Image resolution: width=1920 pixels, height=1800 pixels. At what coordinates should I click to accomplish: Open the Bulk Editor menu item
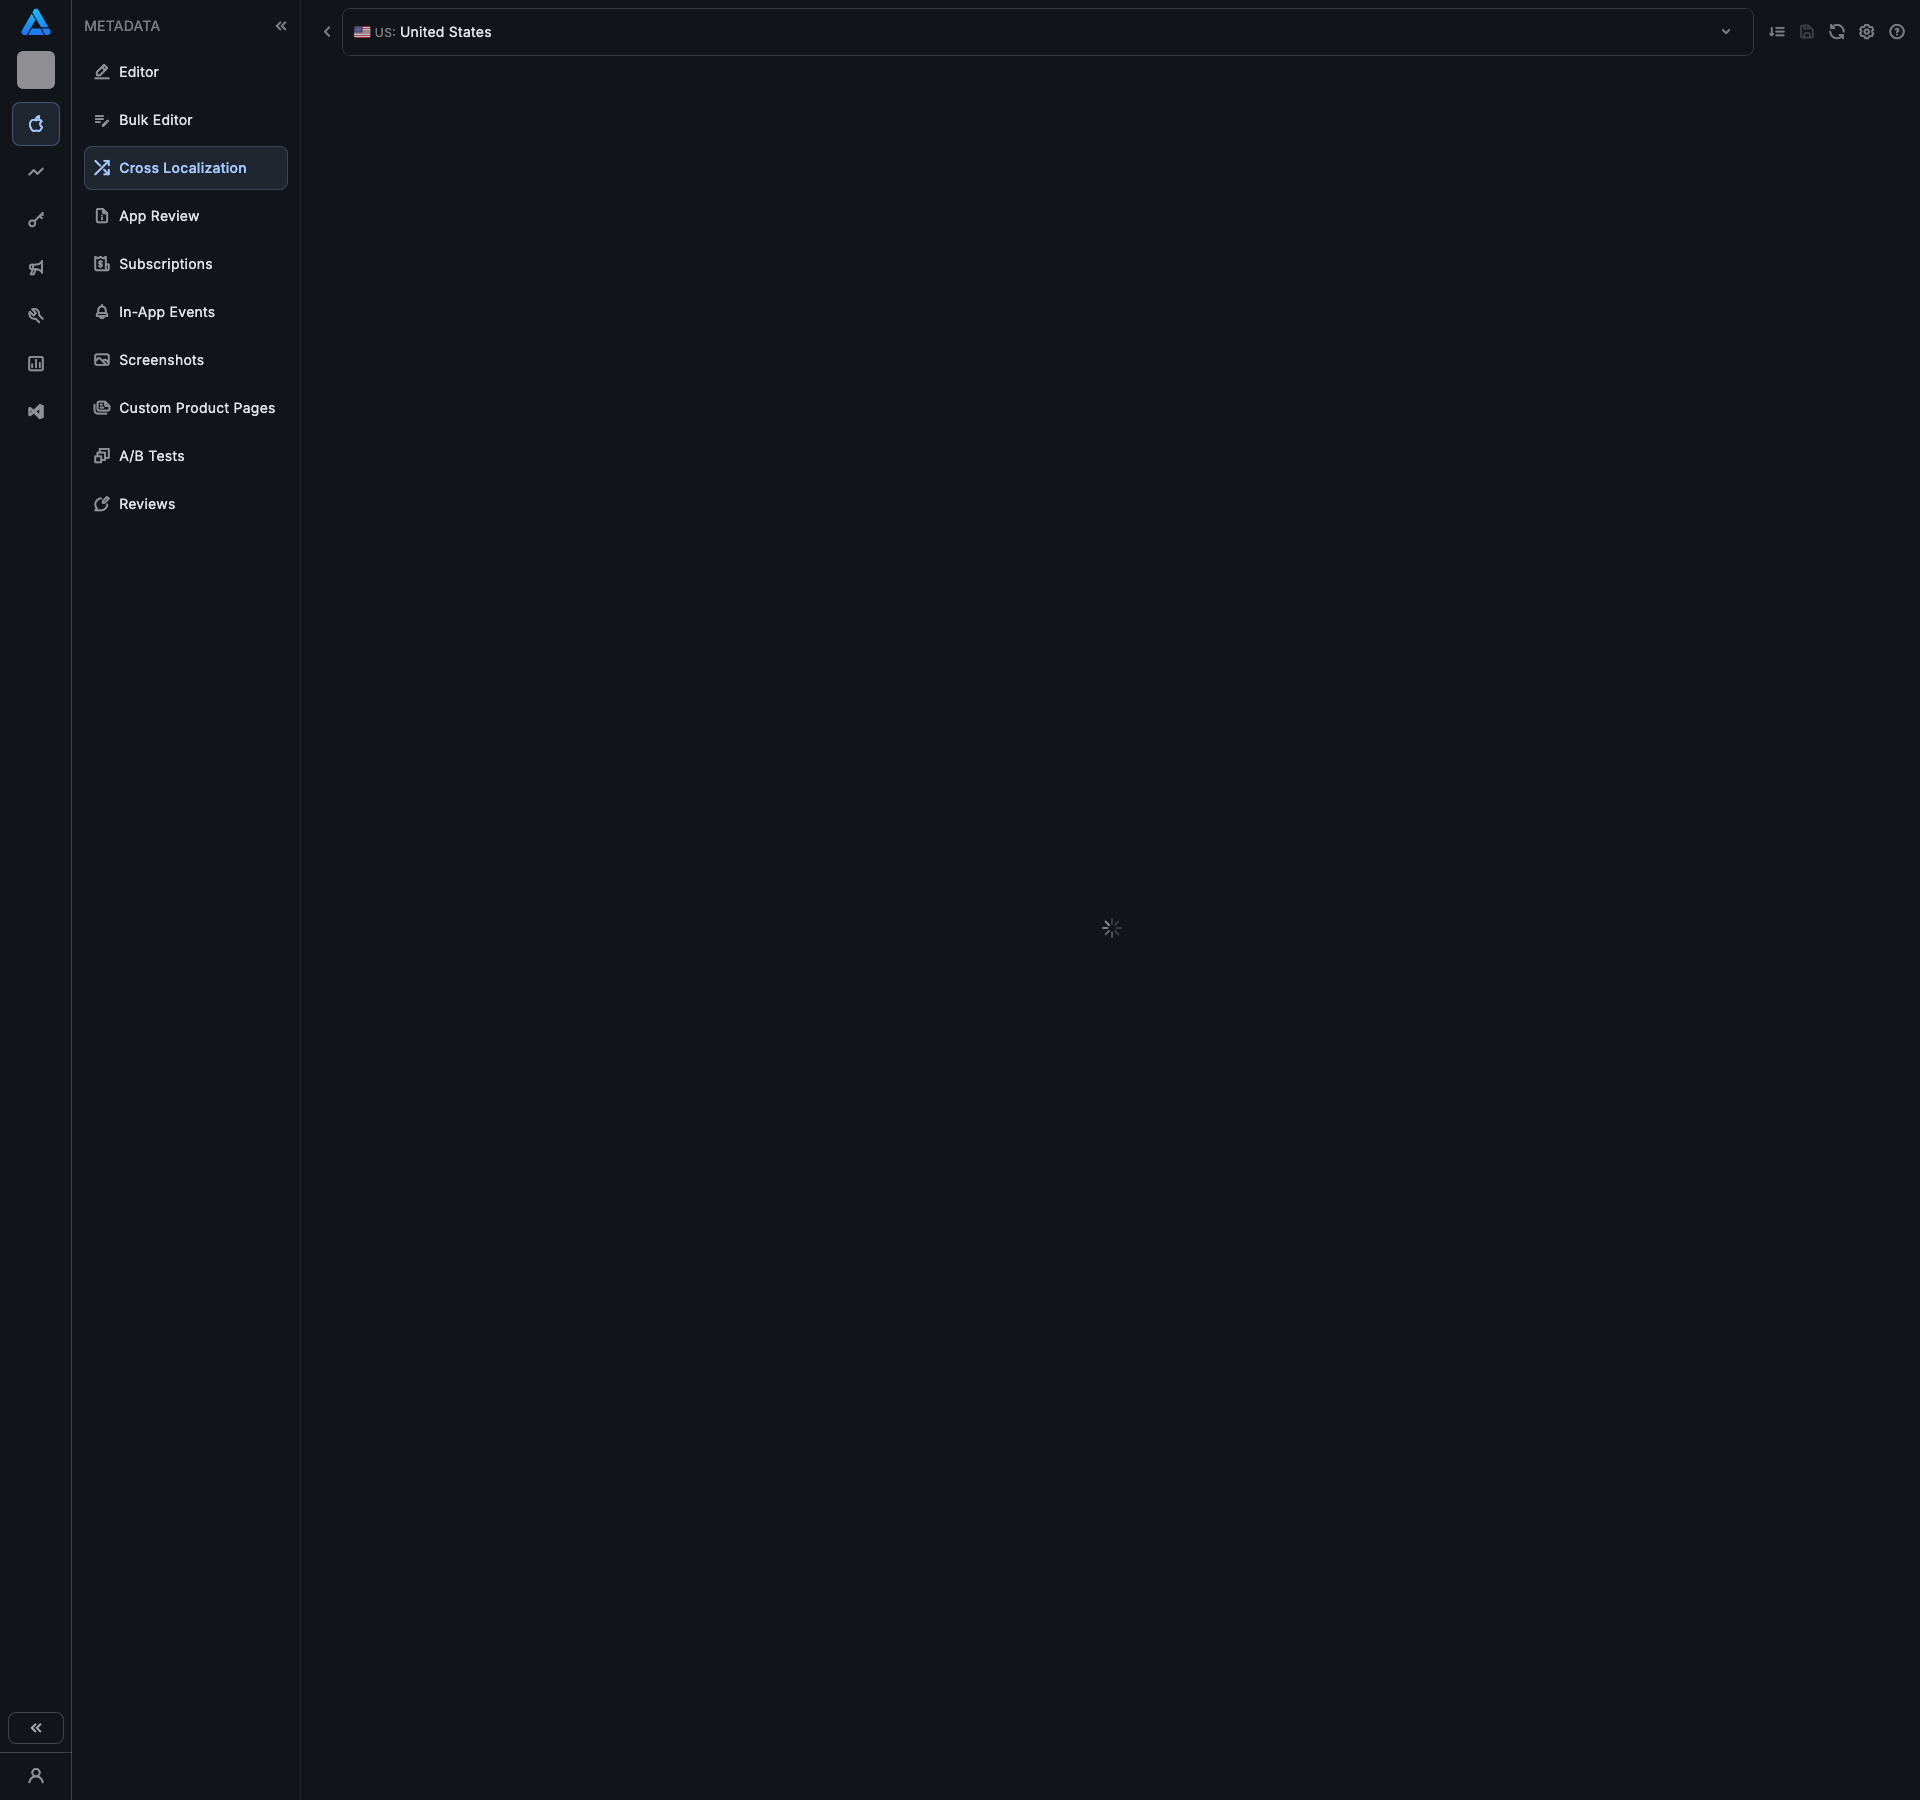click(x=155, y=120)
